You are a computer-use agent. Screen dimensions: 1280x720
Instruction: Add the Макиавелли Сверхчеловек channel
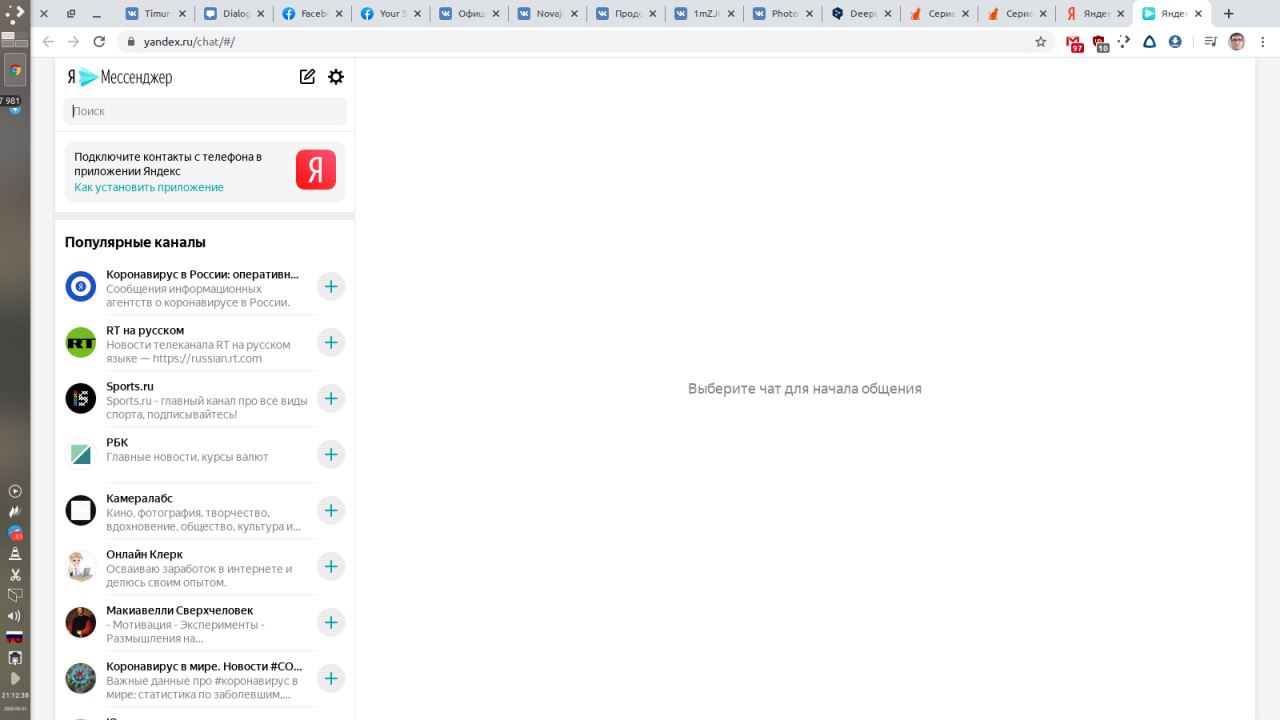point(331,623)
